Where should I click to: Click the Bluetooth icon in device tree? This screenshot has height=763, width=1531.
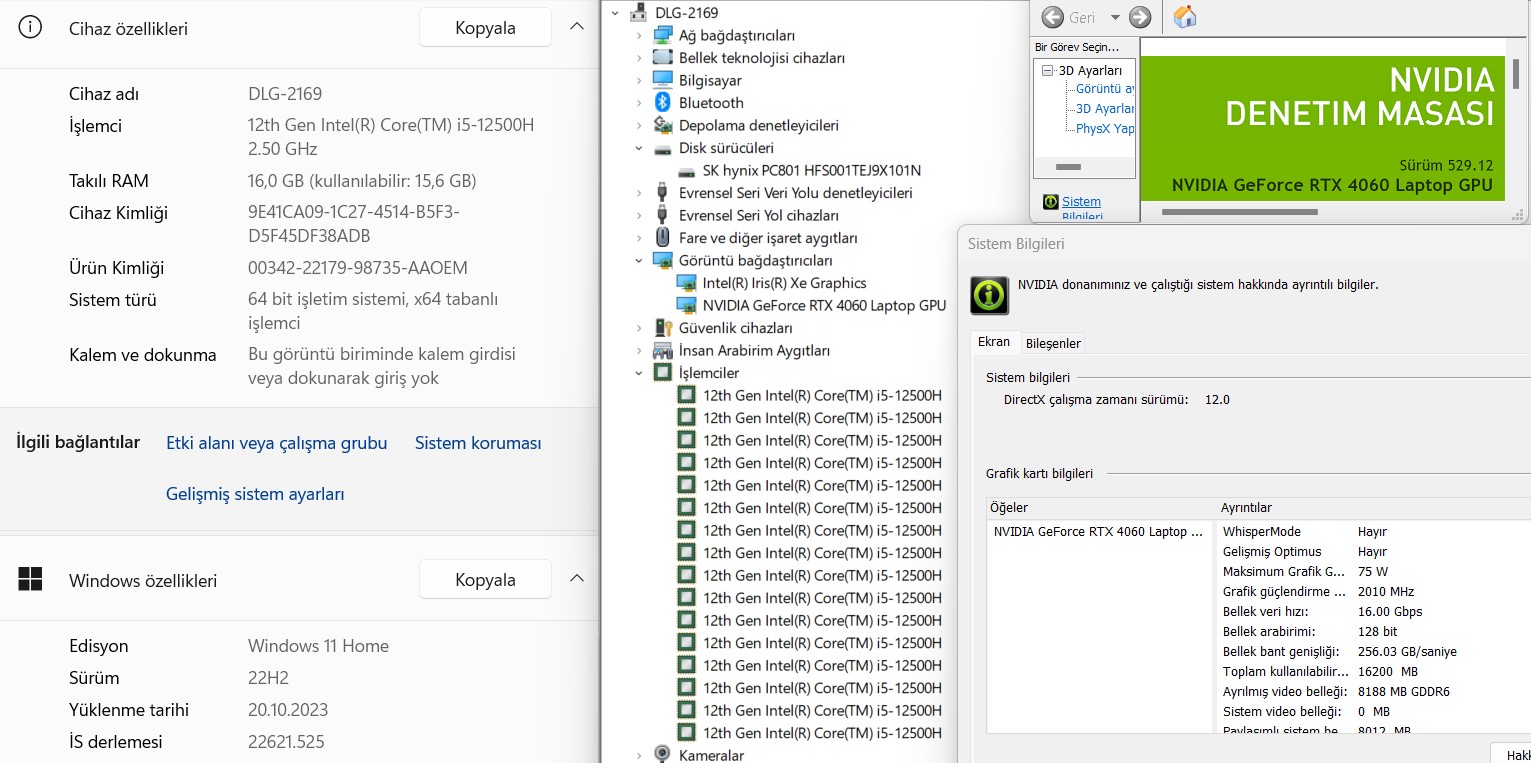click(662, 102)
